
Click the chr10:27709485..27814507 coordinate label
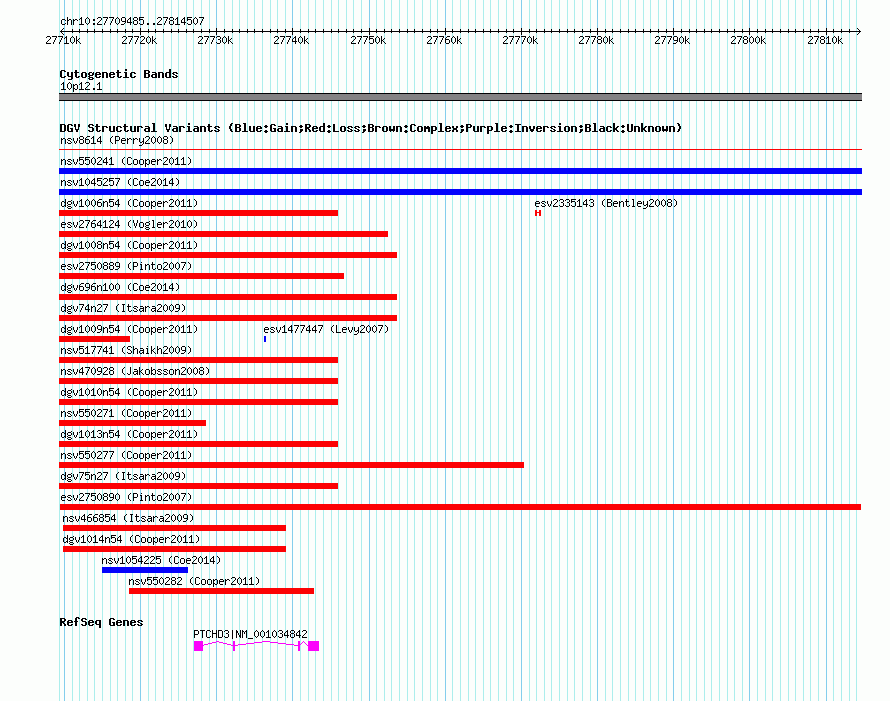coord(132,22)
